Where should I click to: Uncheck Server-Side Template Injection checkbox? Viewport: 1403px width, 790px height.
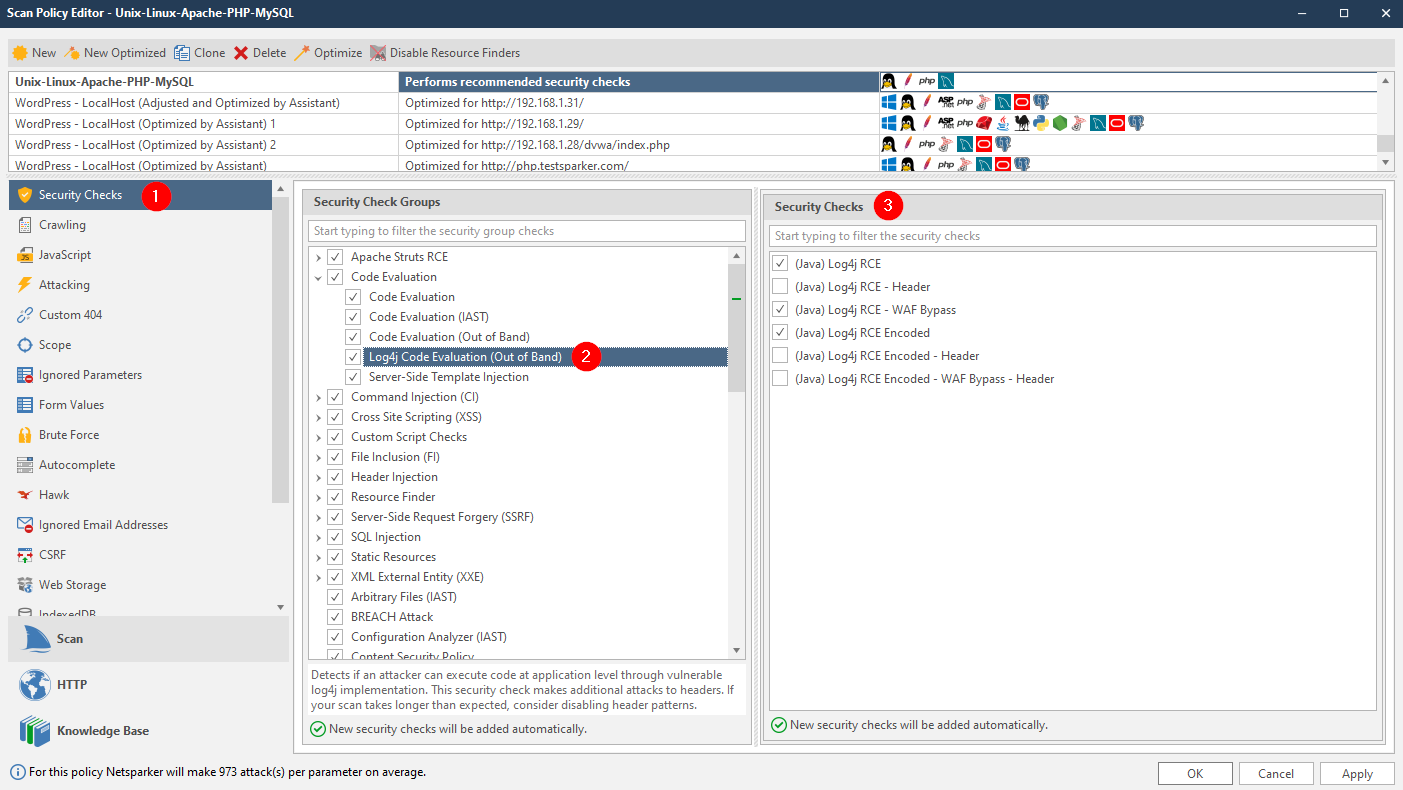coord(353,377)
